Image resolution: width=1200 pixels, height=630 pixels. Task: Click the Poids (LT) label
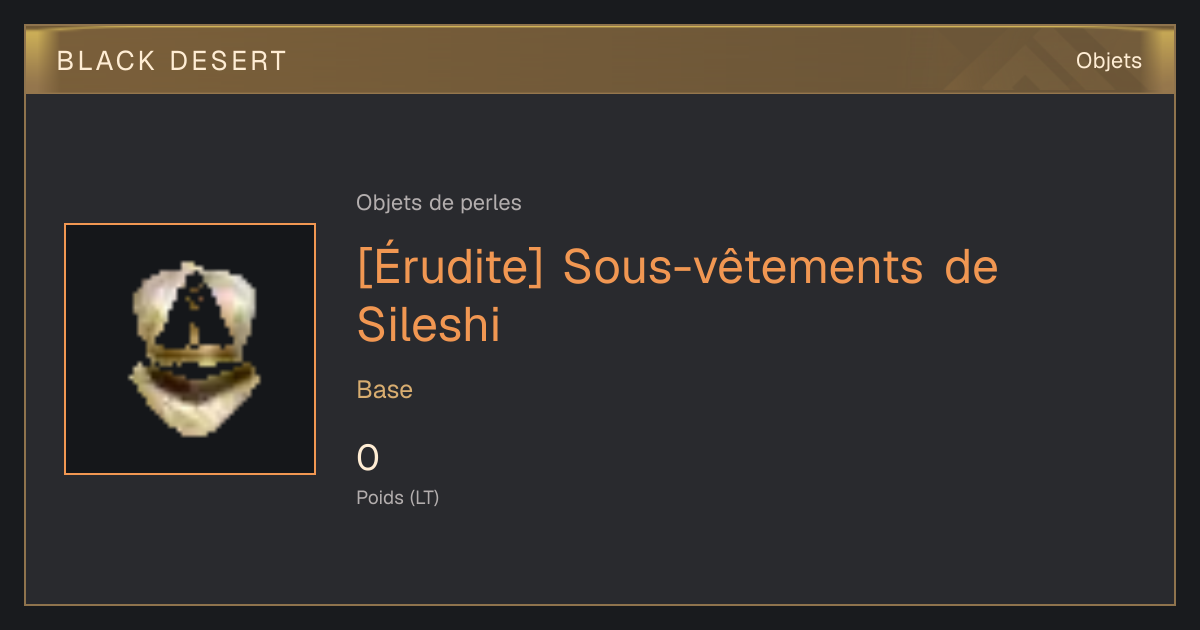click(398, 497)
